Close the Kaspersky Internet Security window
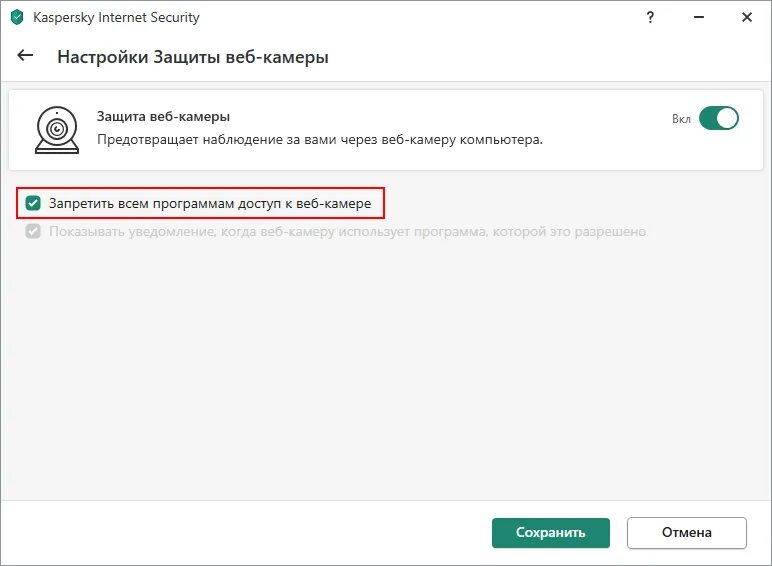The height and width of the screenshot is (566, 772). [x=746, y=18]
